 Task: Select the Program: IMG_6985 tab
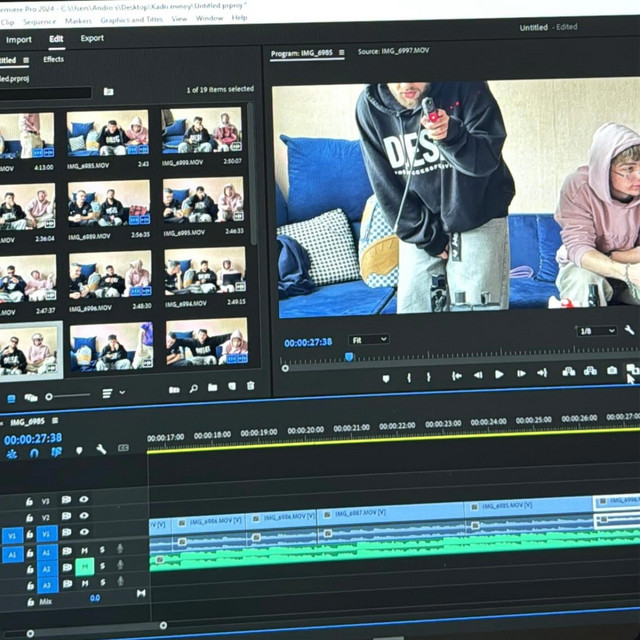(x=302, y=53)
